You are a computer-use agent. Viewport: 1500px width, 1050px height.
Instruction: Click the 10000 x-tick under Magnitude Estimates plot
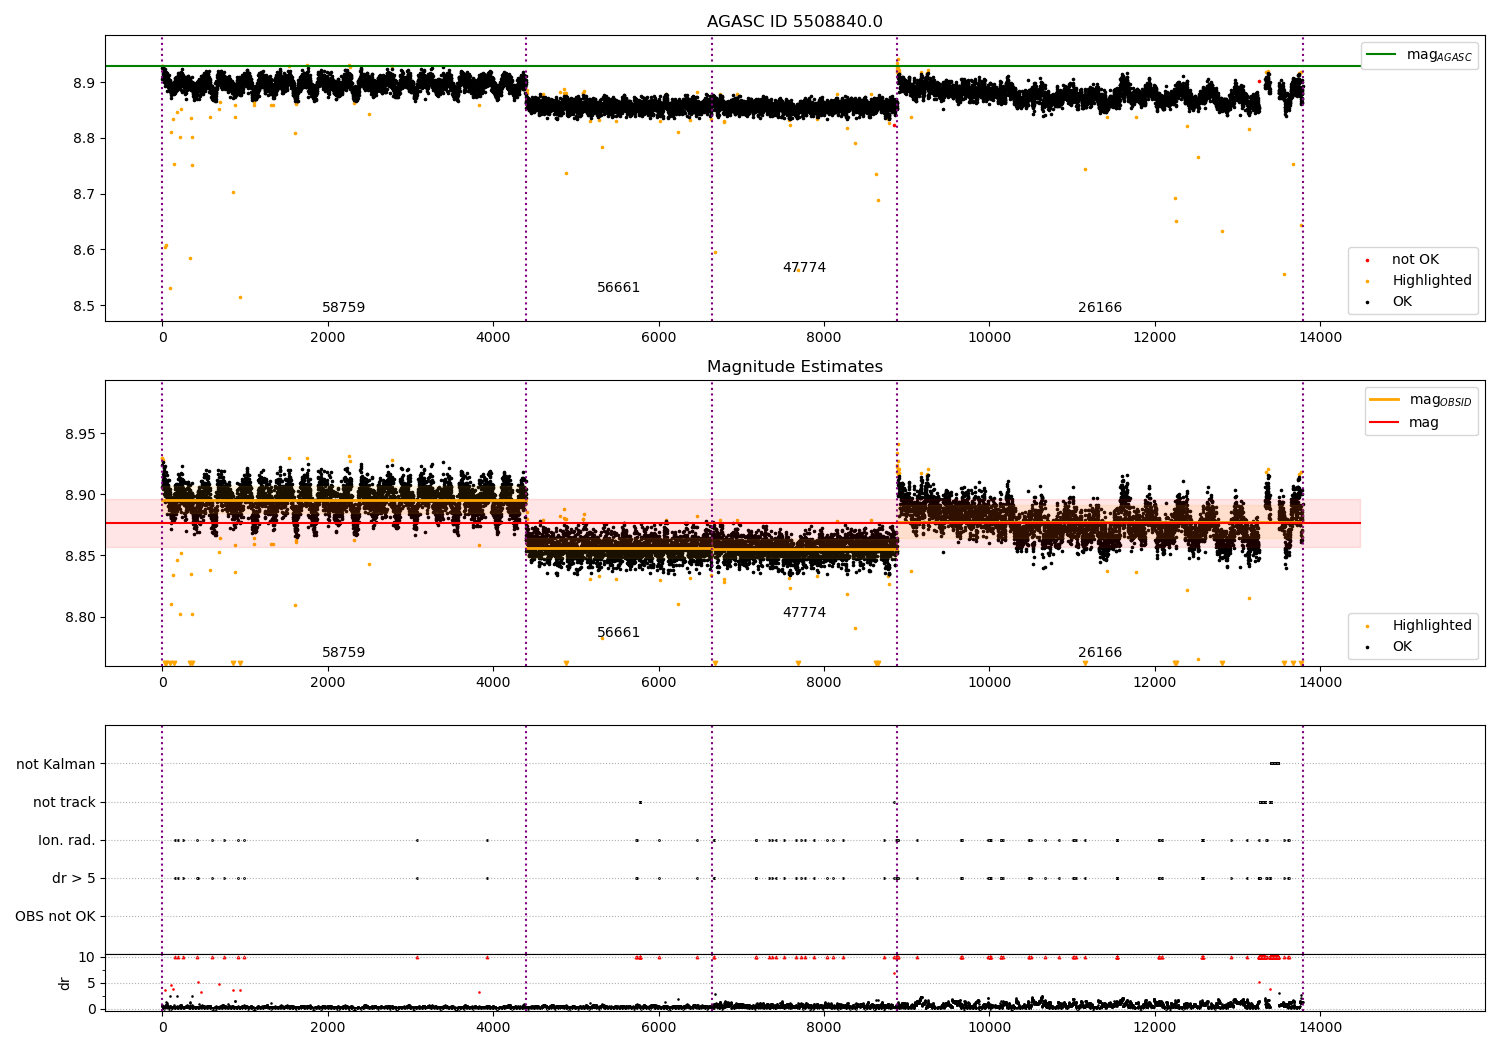989,682
